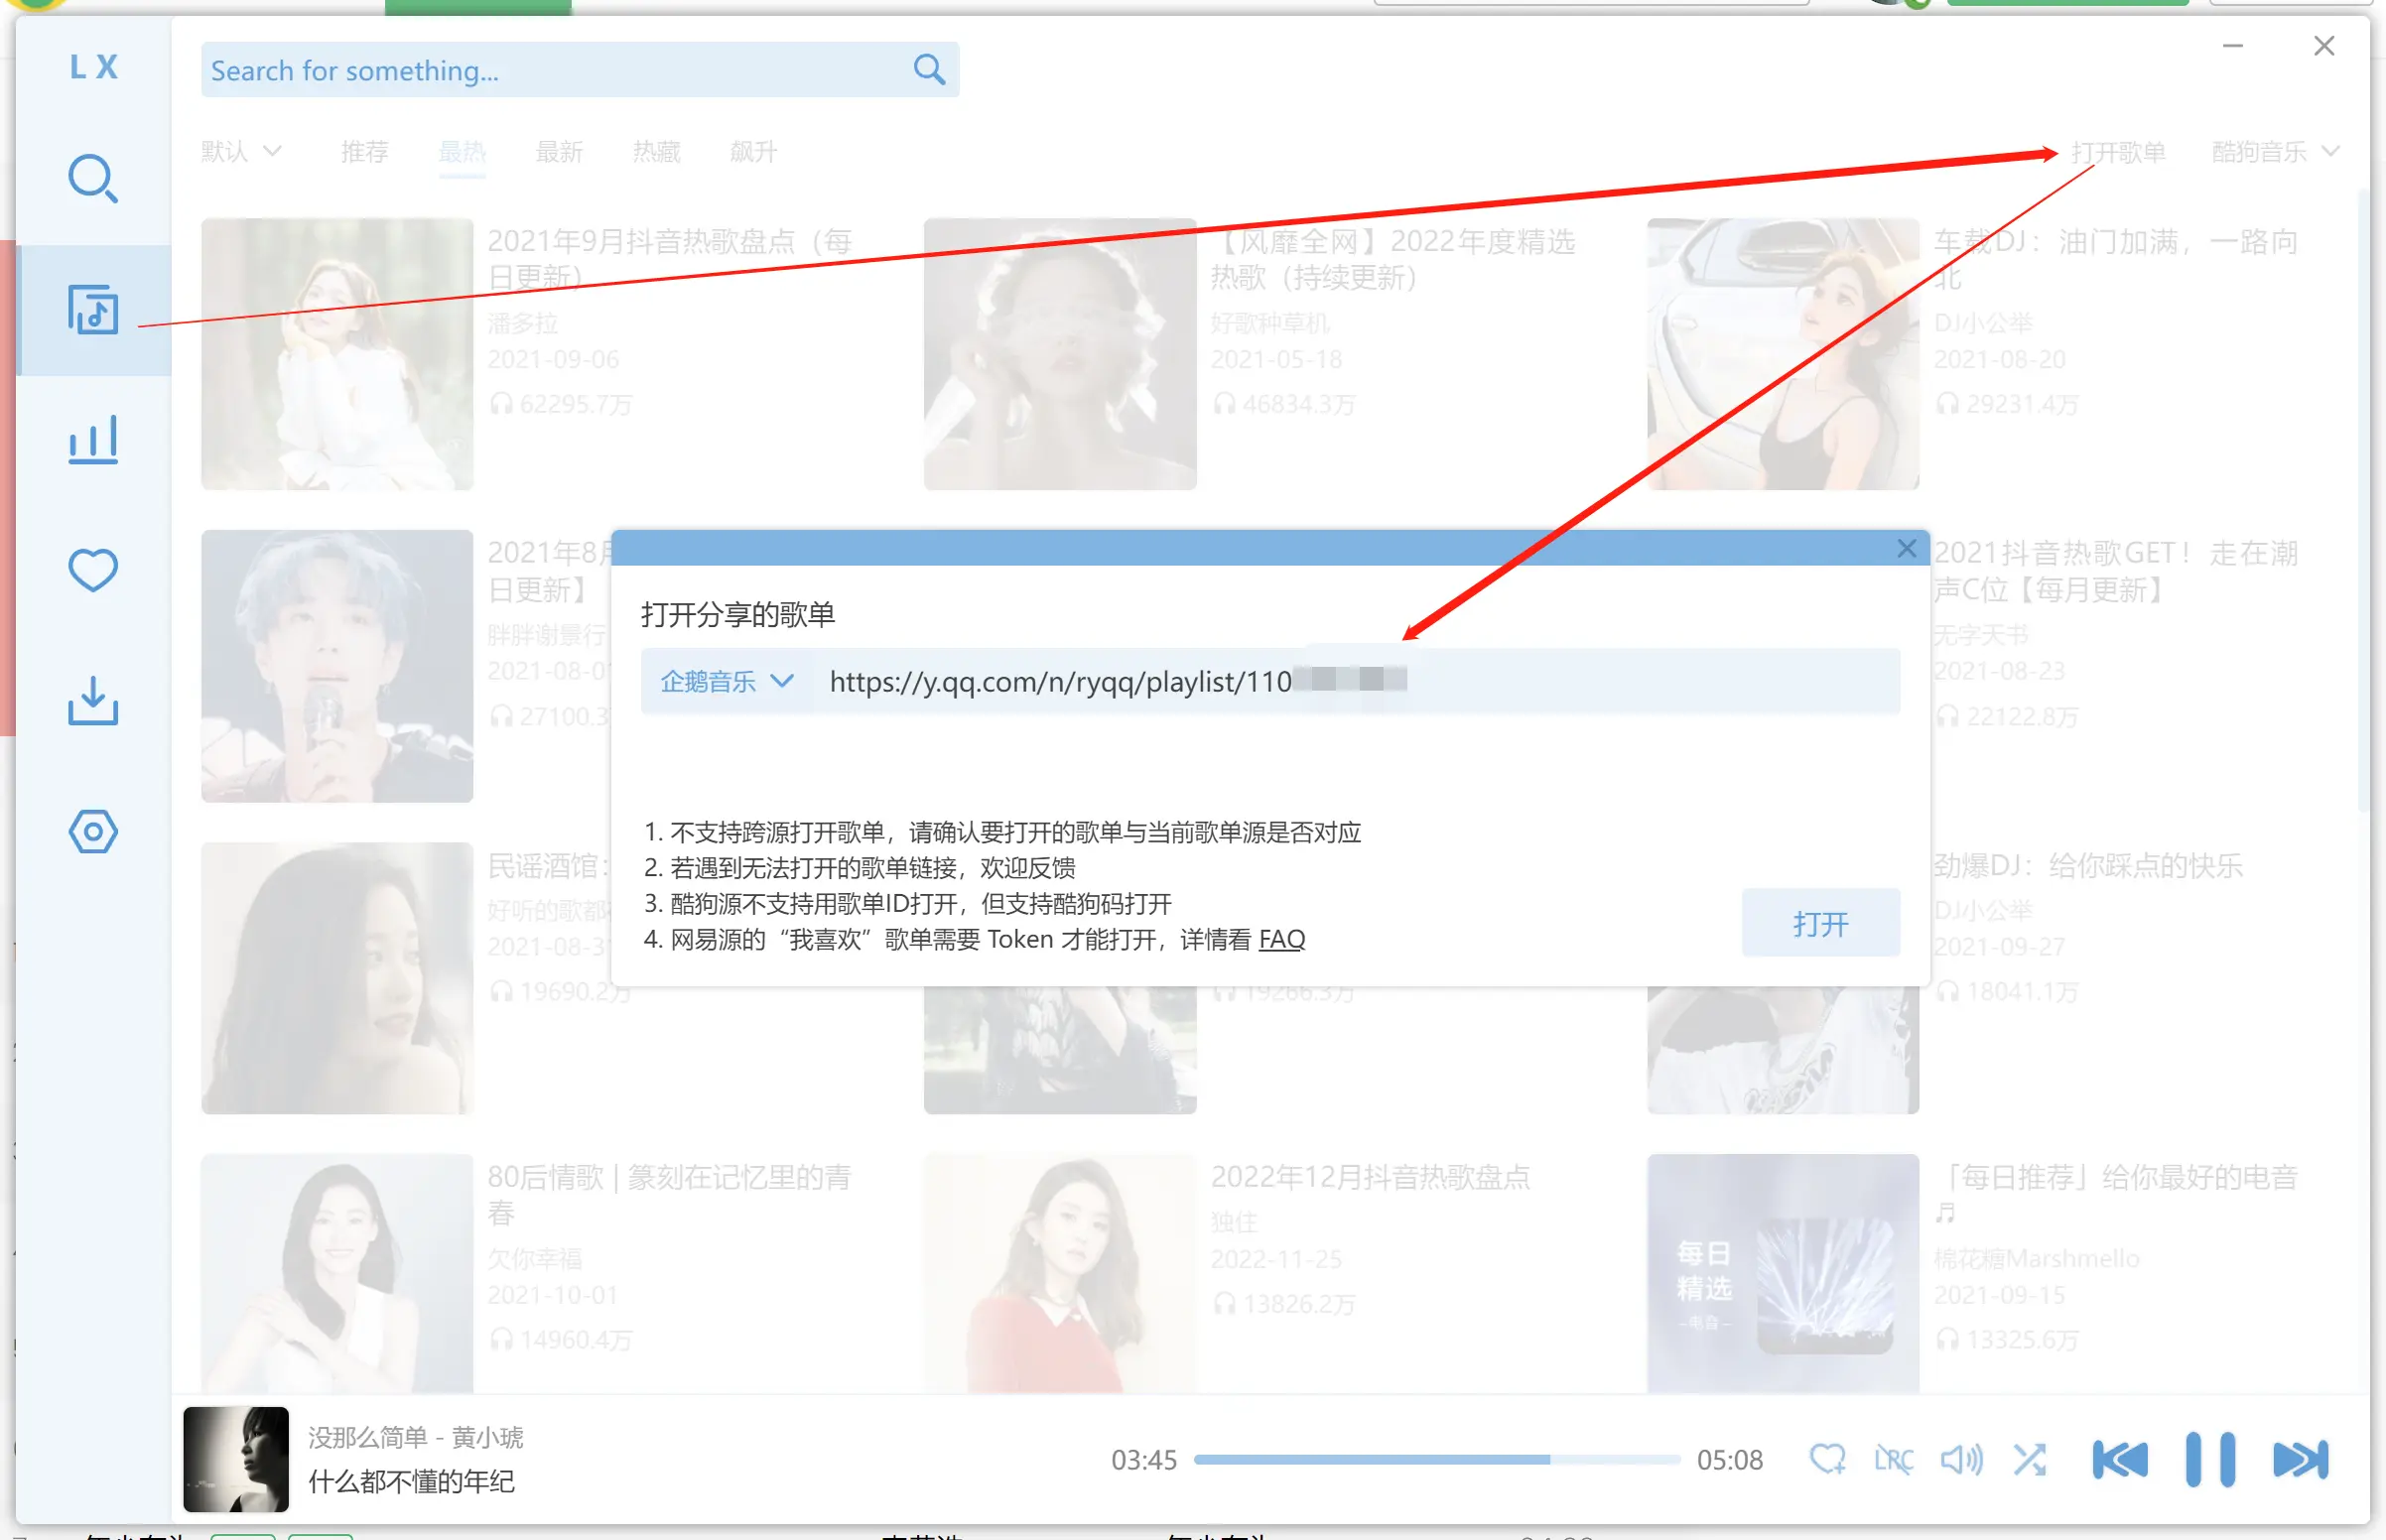Click the 05:08 total duration label
Viewport: 2386px width, 1540px height.
click(1729, 1459)
